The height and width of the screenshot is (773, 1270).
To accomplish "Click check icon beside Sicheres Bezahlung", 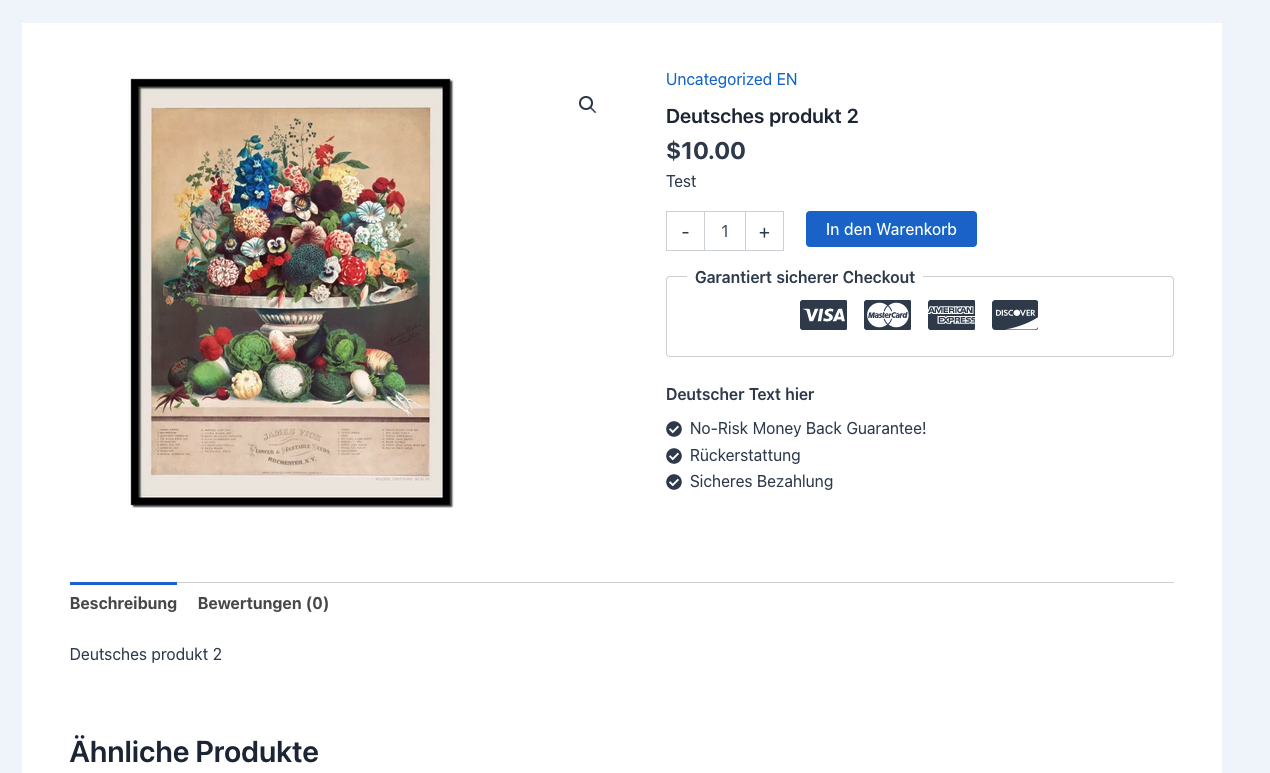I will pyautogui.click(x=674, y=482).
